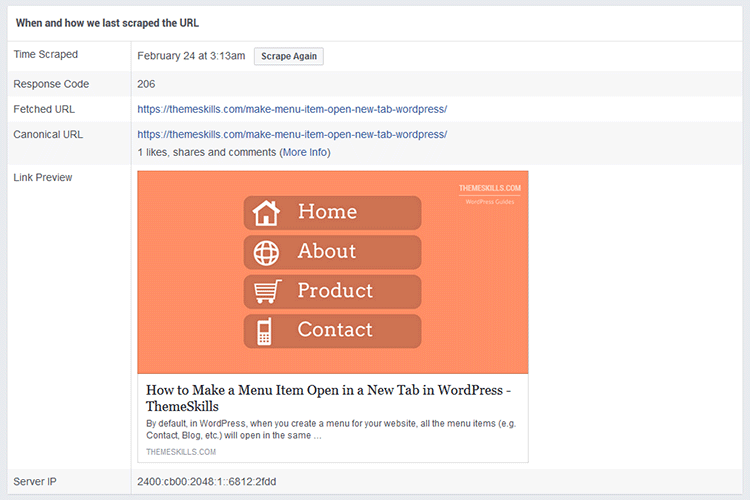The image size is (750, 500).
Task: Open the link preview article title
Action: click(x=329, y=398)
